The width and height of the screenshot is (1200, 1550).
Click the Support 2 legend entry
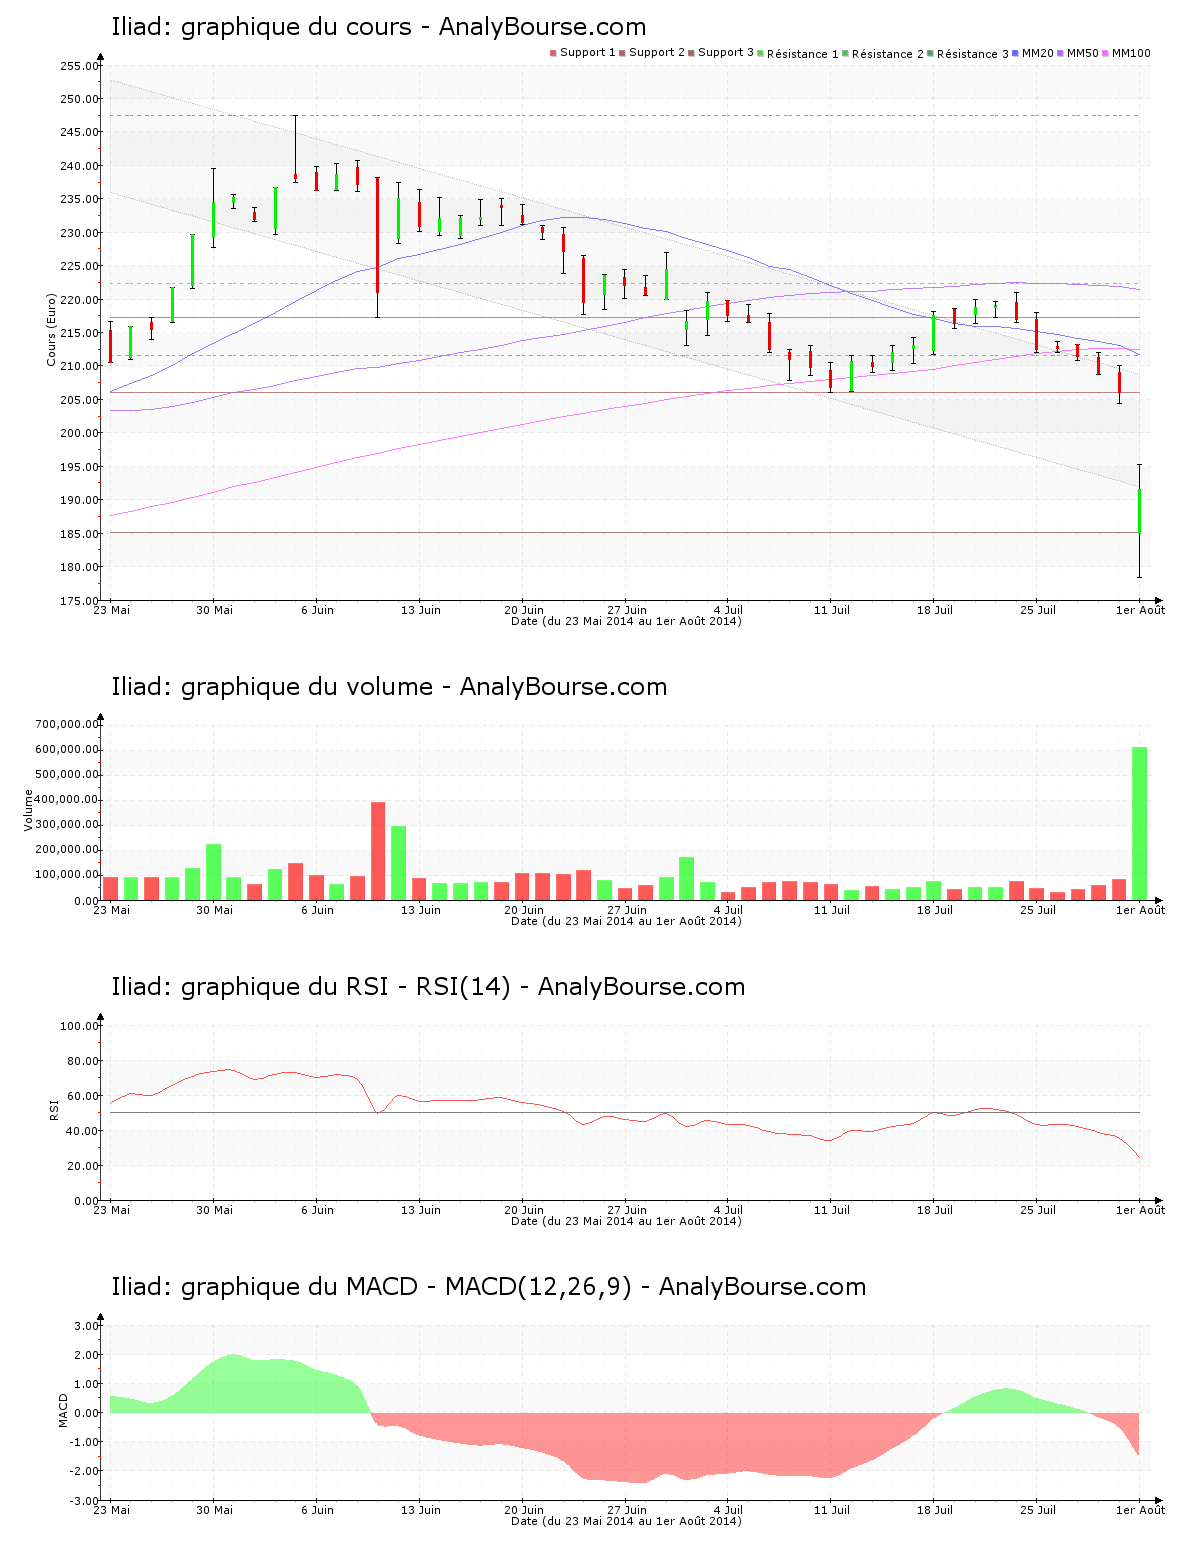(652, 53)
